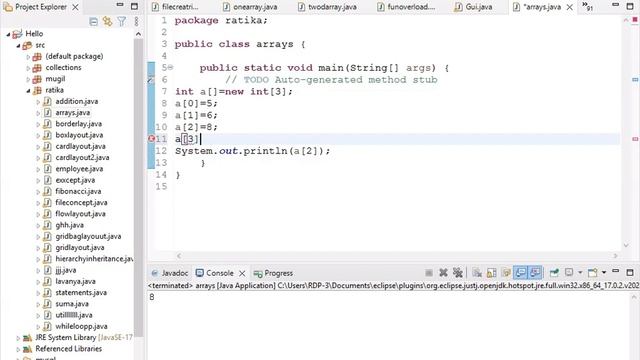Click red error indicator square atop overview ruler
Image resolution: width=640 pixels, height=360 pixels.
click(x=635, y=20)
